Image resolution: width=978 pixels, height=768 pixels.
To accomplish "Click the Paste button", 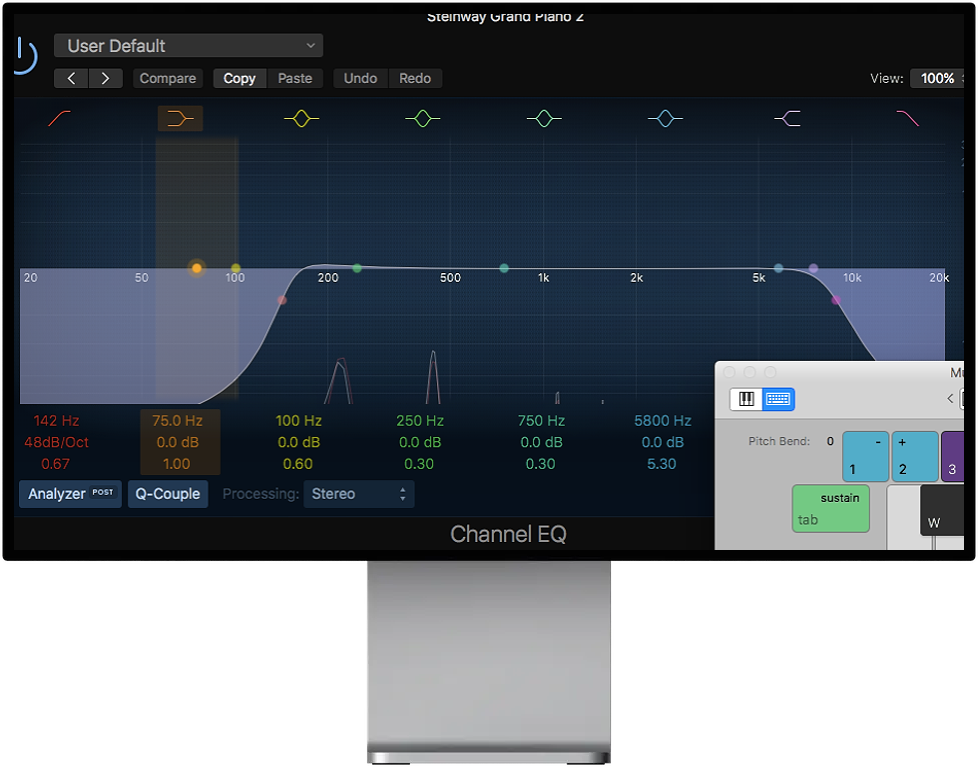I will pos(295,79).
